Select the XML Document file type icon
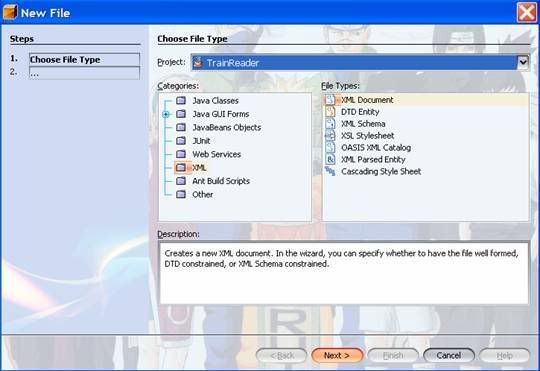 click(330, 100)
